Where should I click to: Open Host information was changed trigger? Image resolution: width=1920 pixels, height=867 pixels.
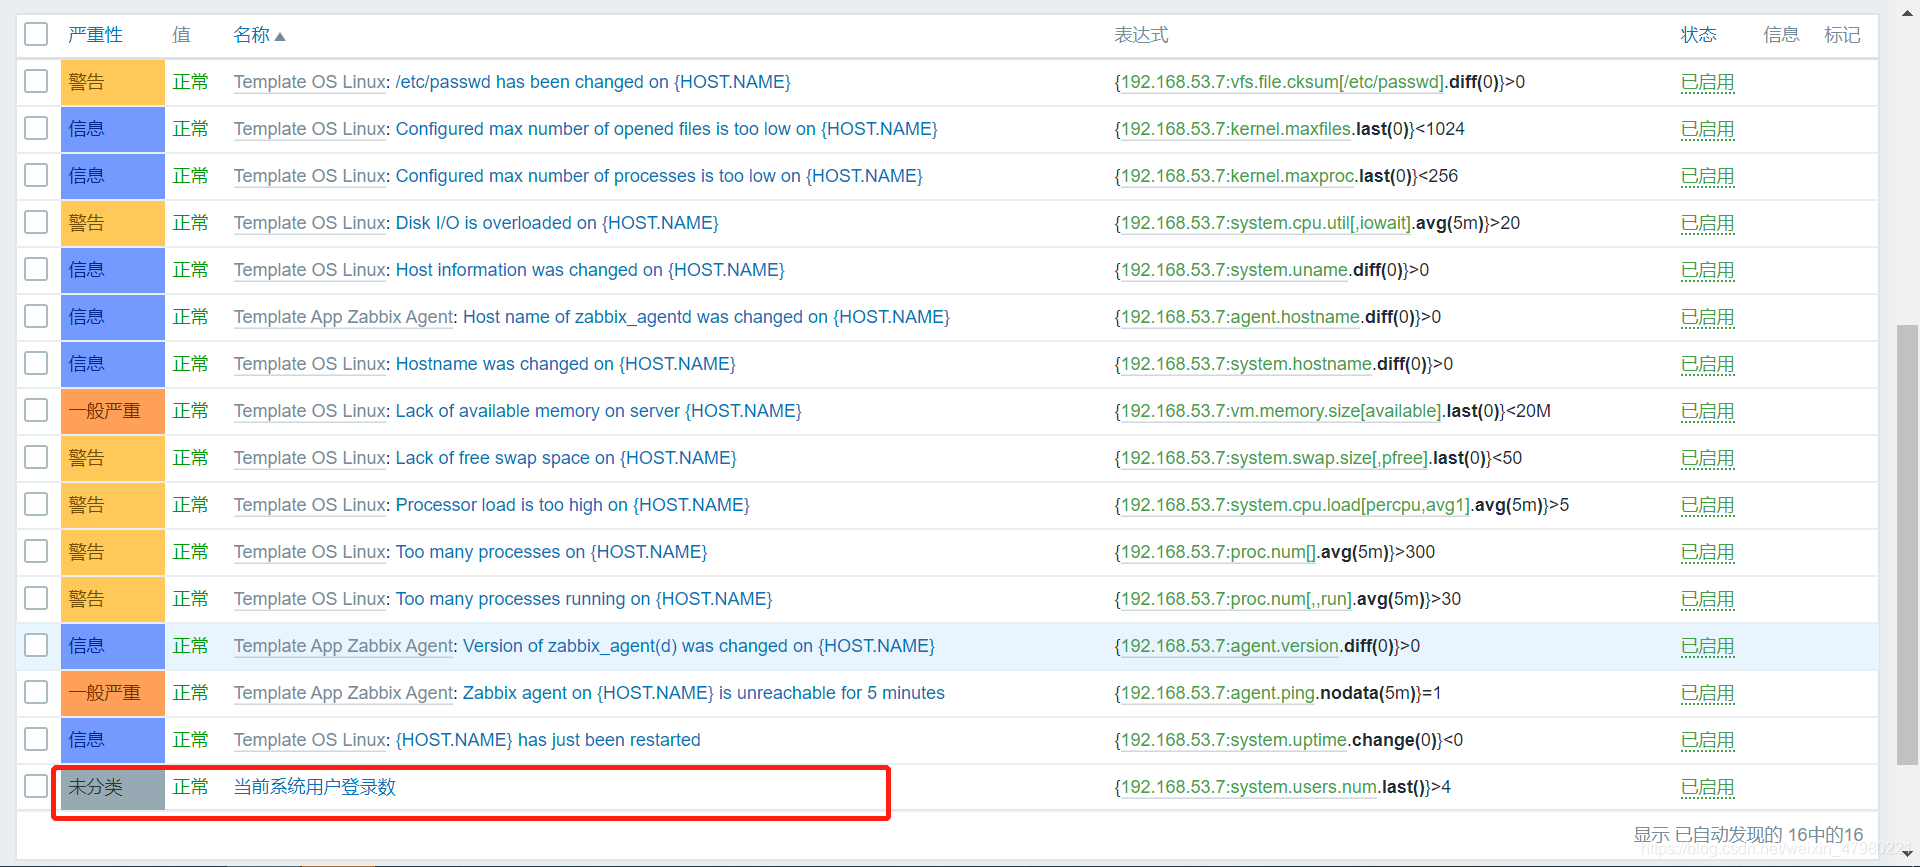[x=590, y=270]
